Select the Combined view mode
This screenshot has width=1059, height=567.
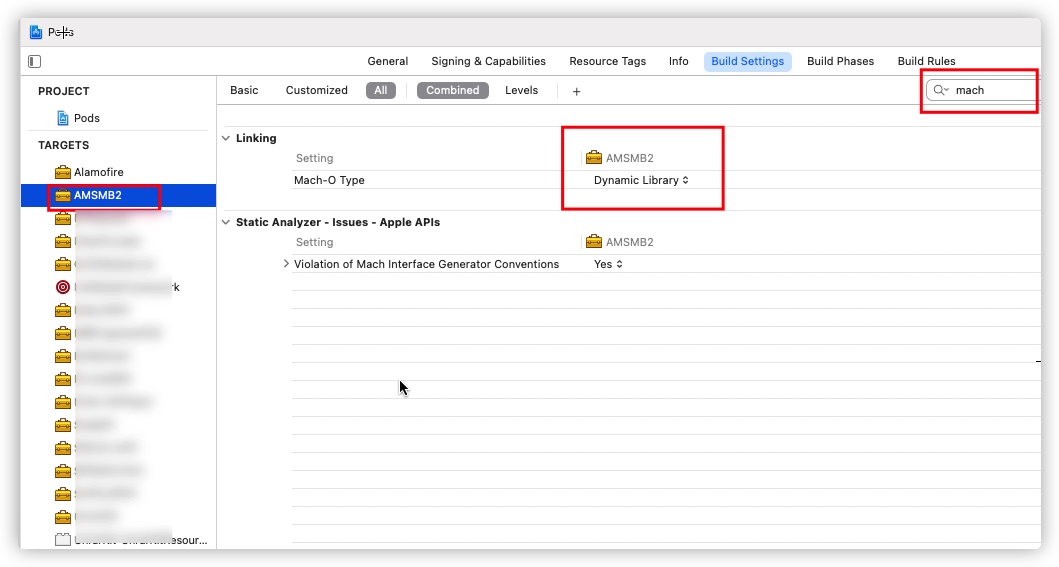click(453, 90)
